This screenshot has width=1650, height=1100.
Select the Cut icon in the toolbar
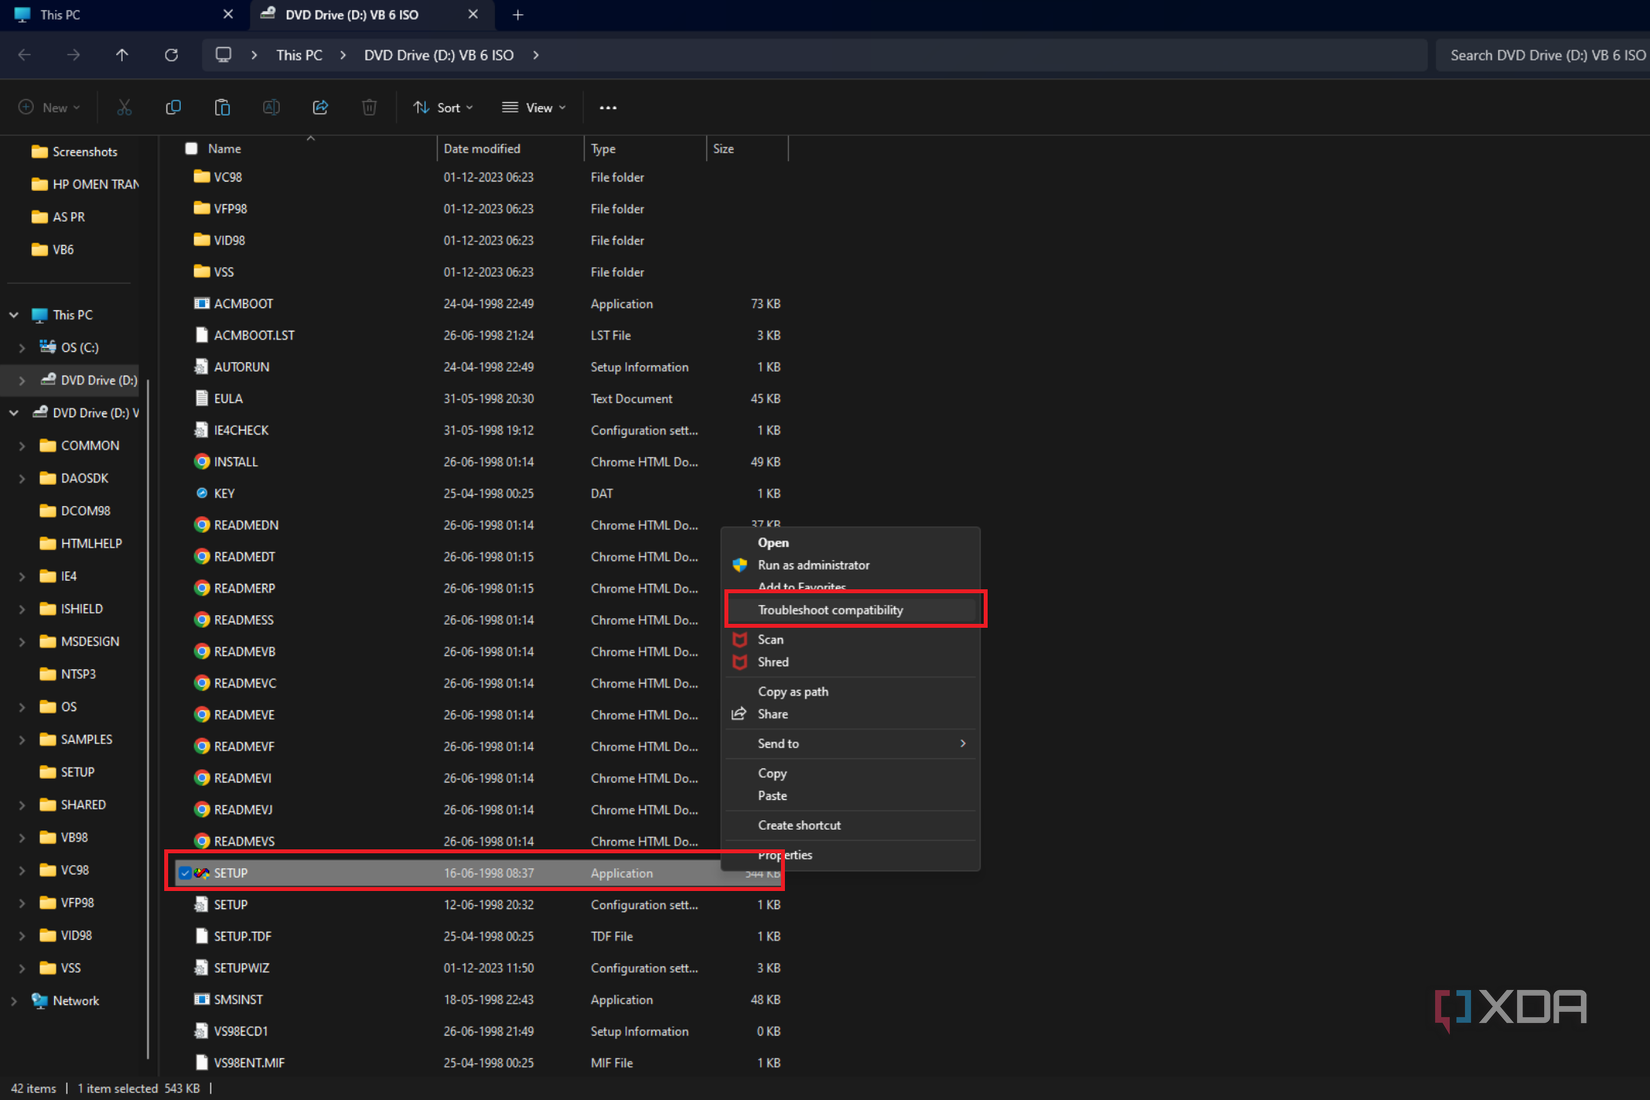124,107
